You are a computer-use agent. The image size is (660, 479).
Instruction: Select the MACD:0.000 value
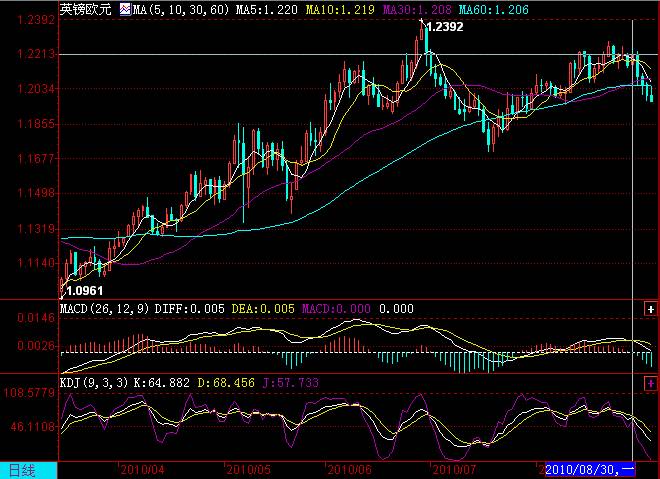coord(336,309)
